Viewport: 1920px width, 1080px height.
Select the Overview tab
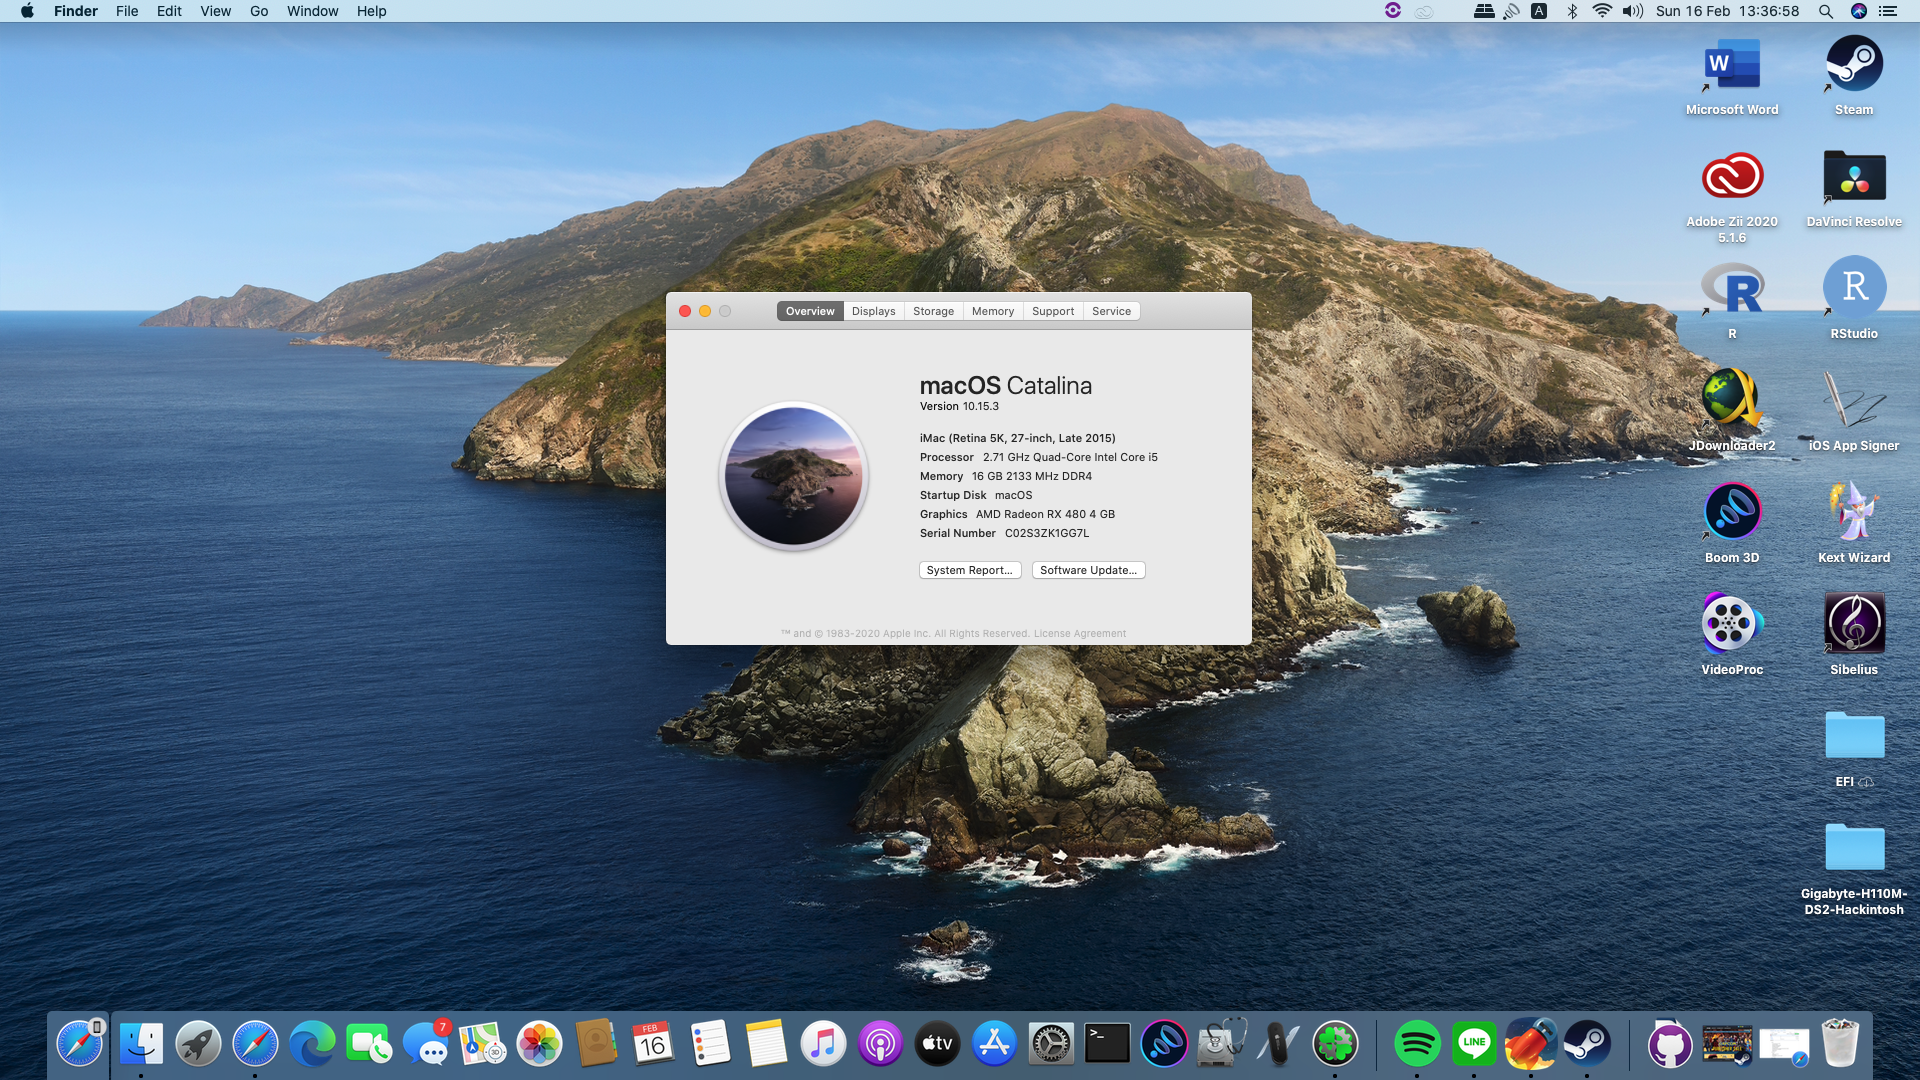810,311
